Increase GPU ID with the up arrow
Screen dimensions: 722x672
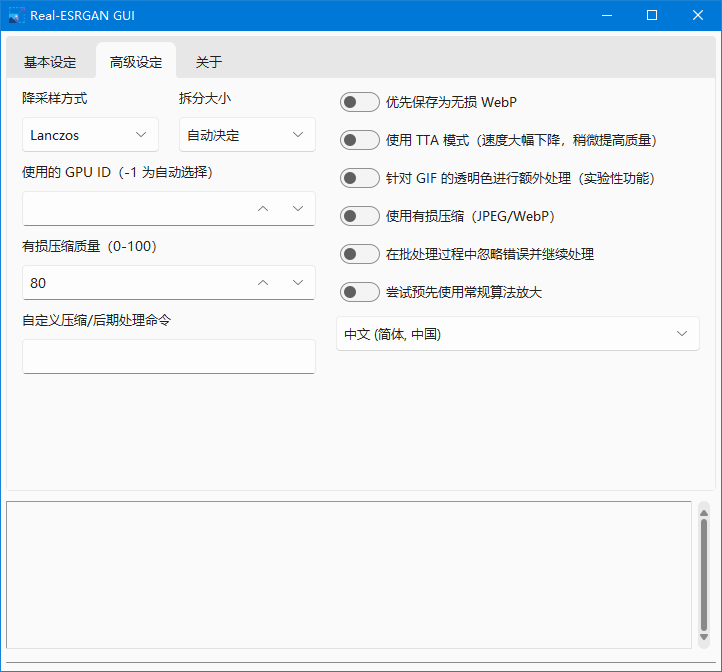[263, 209]
